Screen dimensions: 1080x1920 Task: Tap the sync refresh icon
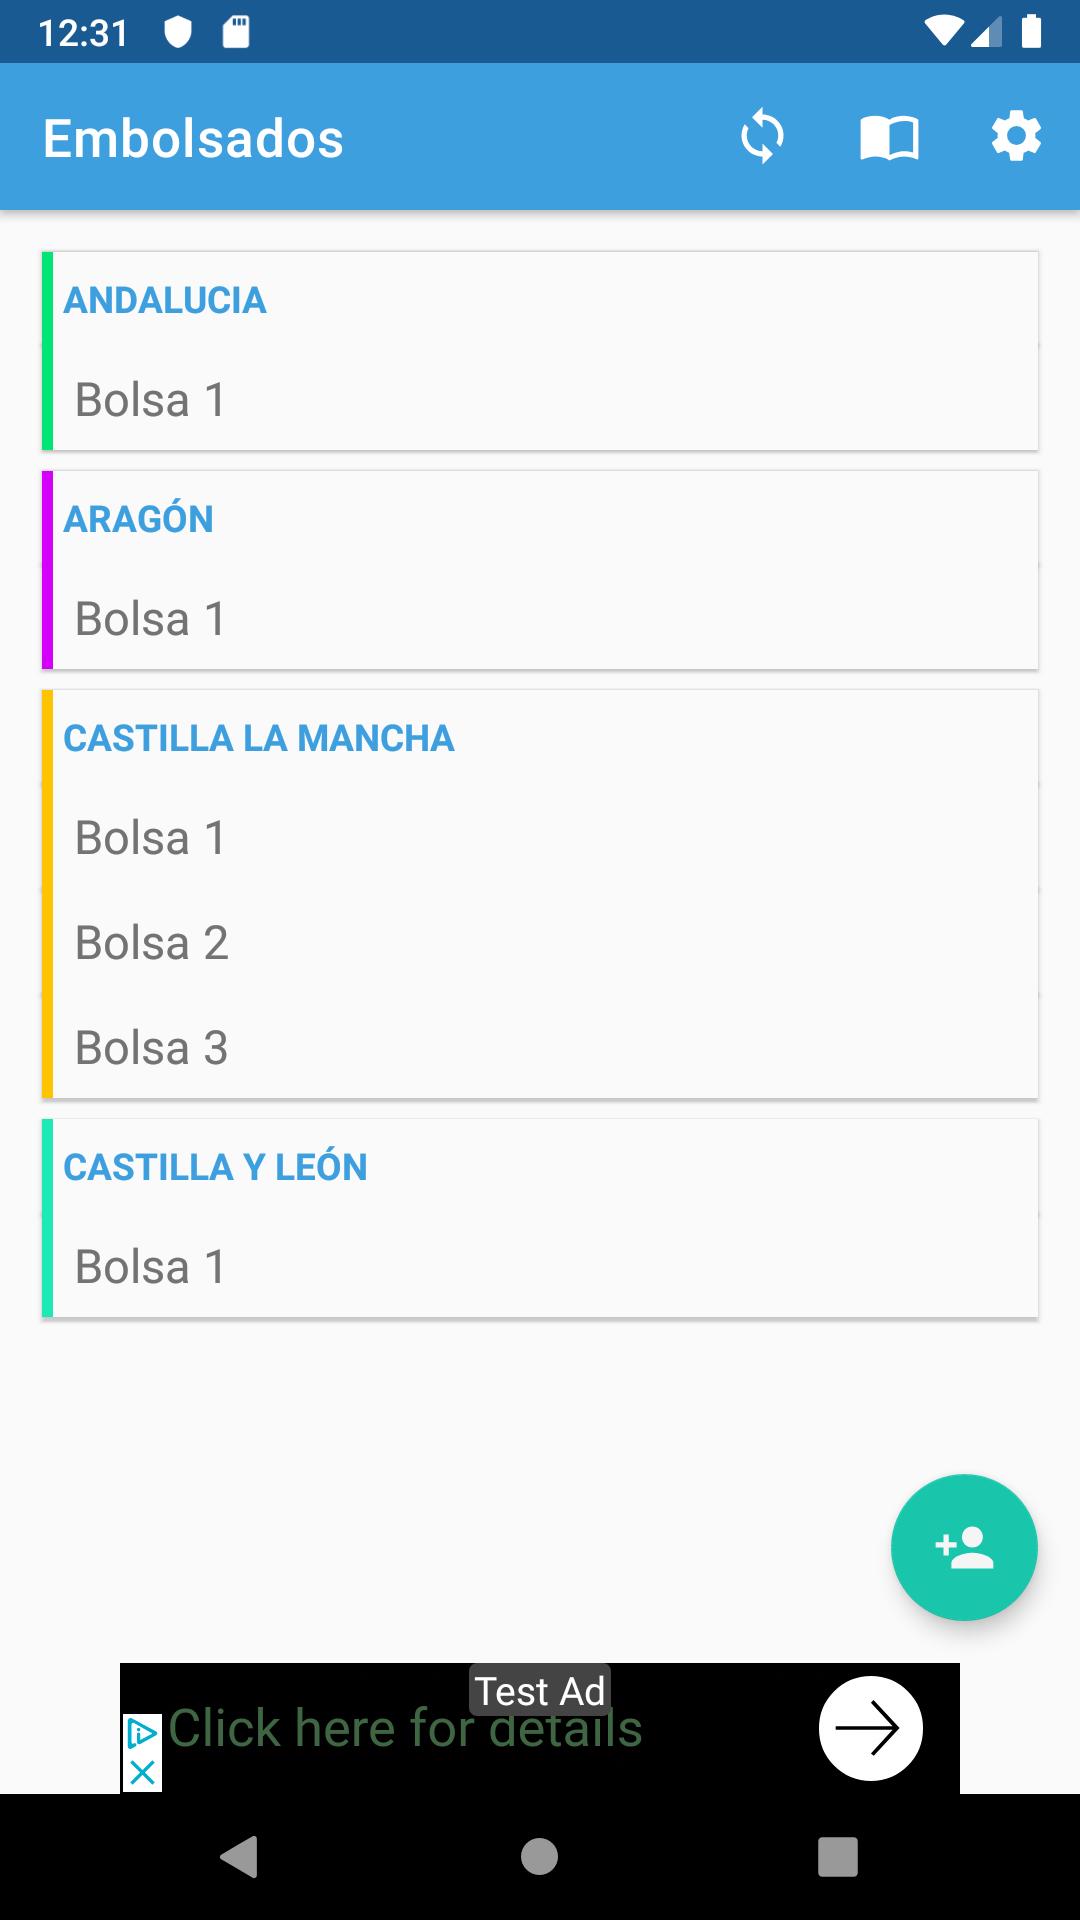[x=762, y=137]
